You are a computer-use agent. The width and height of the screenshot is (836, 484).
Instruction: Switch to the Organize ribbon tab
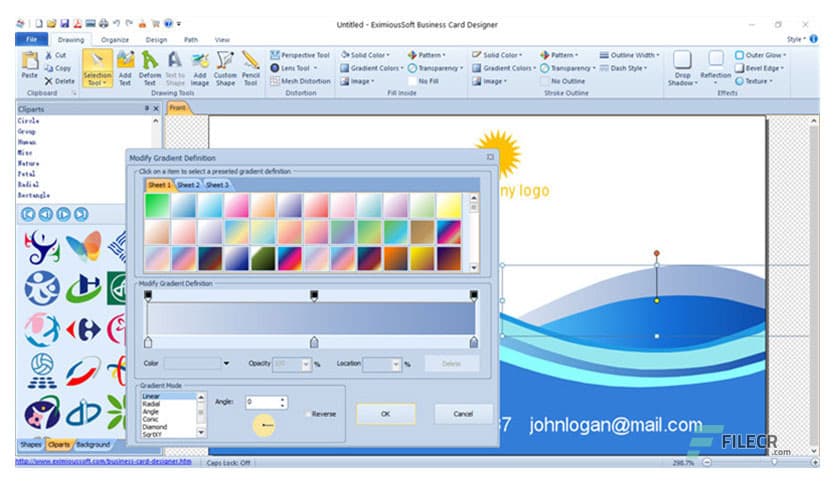pos(115,39)
